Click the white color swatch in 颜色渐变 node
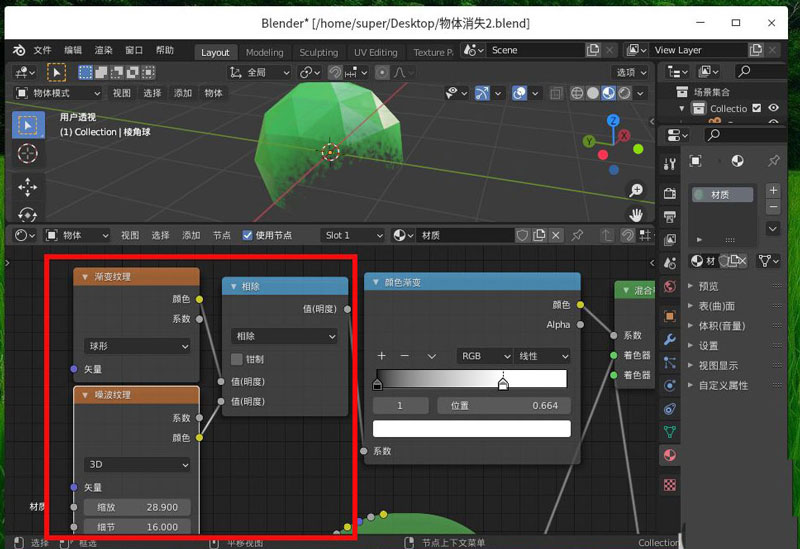The width and height of the screenshot is (800, 549). click(471, 428)
